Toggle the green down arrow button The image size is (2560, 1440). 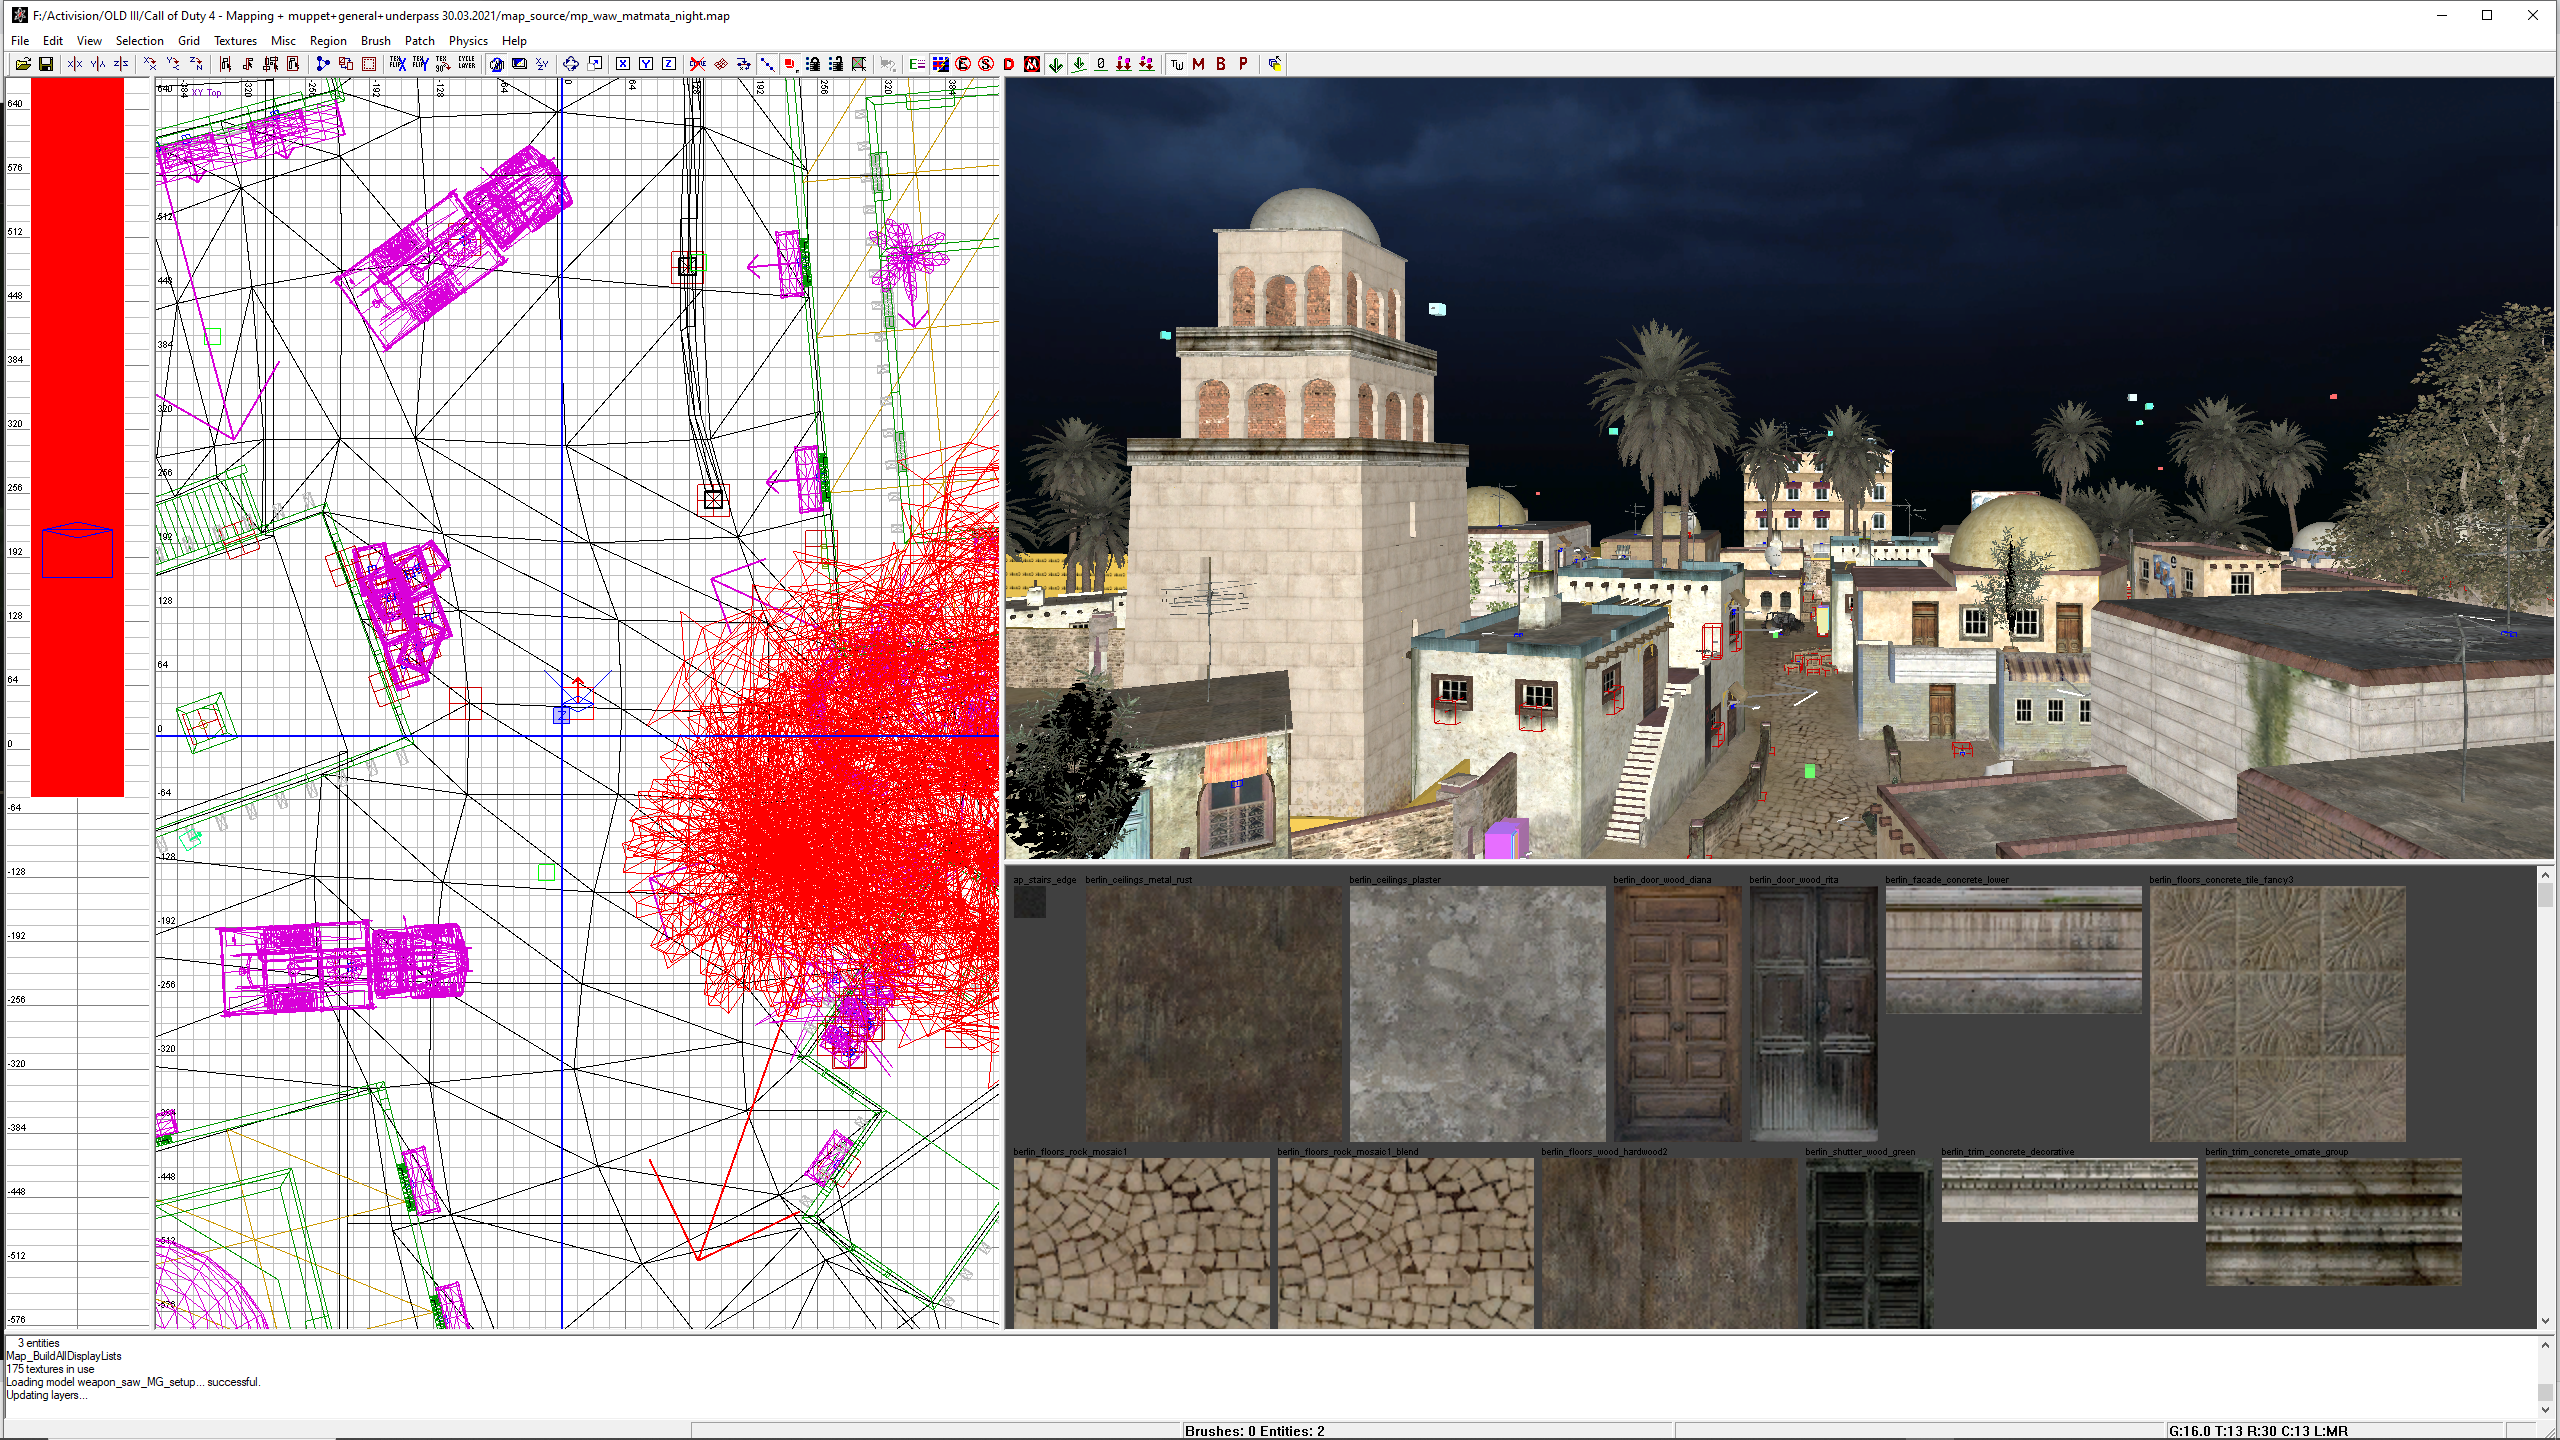[1056, 64]
